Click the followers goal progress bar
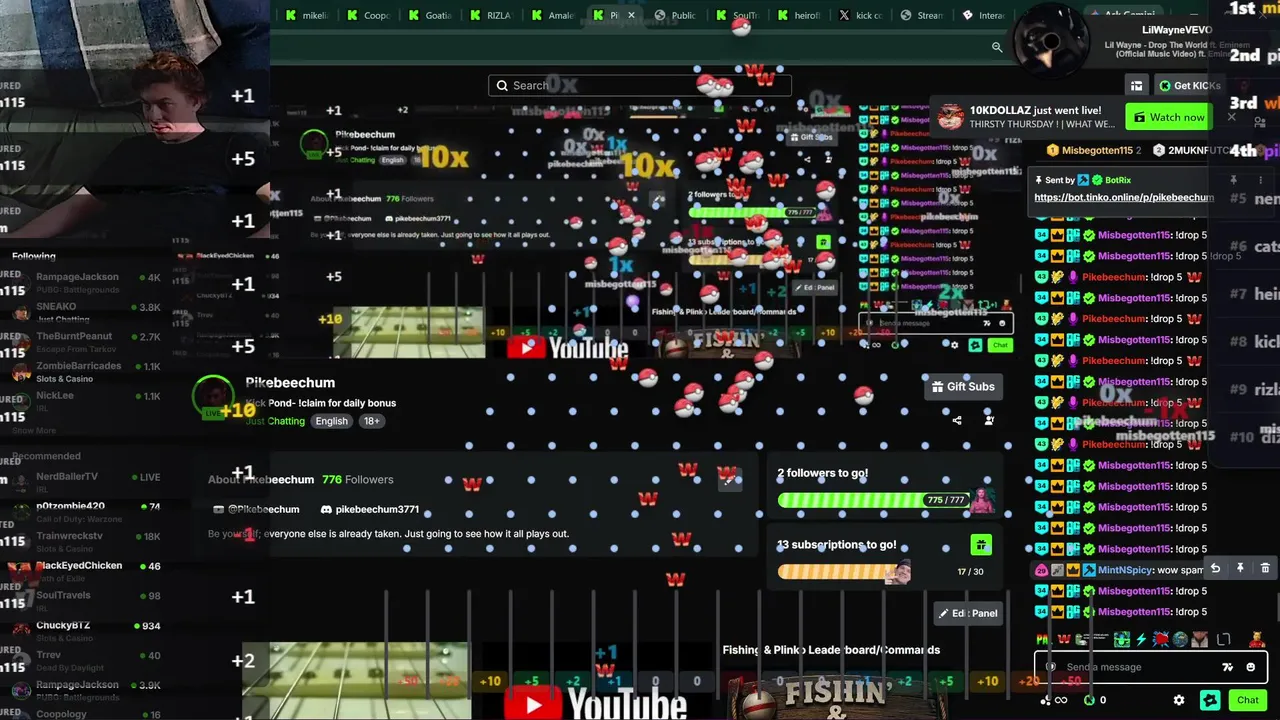Viewport: 1280px width, 720px height. click(x=873, y=499)
